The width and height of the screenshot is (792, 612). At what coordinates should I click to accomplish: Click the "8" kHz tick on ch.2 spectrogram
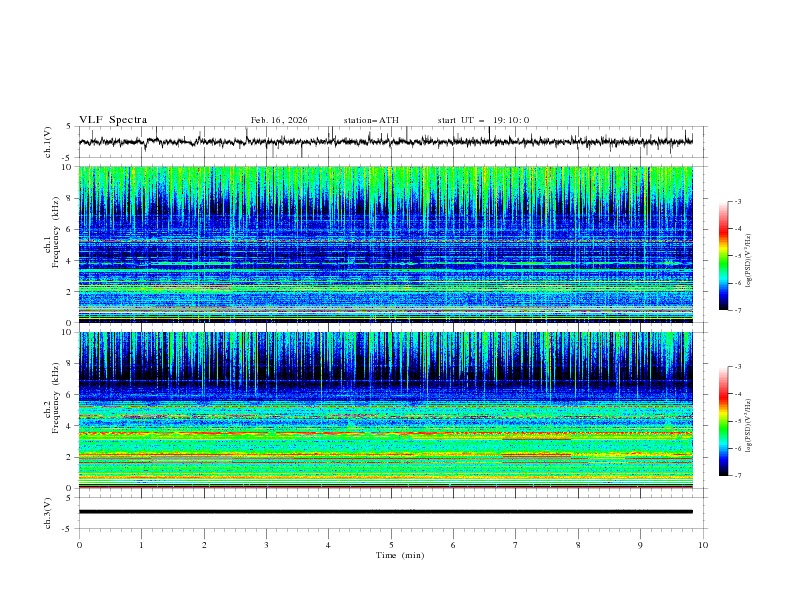point(70,364)
